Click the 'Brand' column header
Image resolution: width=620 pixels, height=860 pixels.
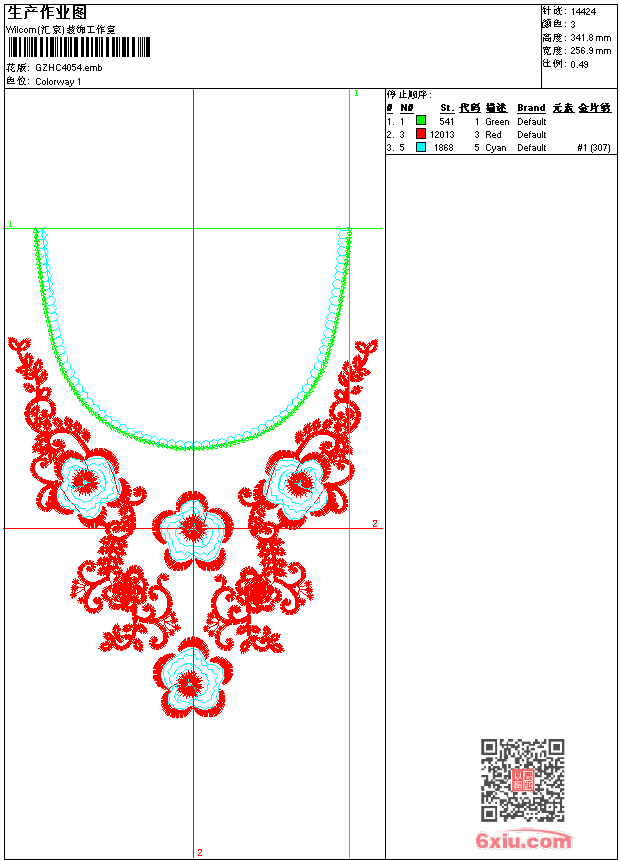click(531, 108)
